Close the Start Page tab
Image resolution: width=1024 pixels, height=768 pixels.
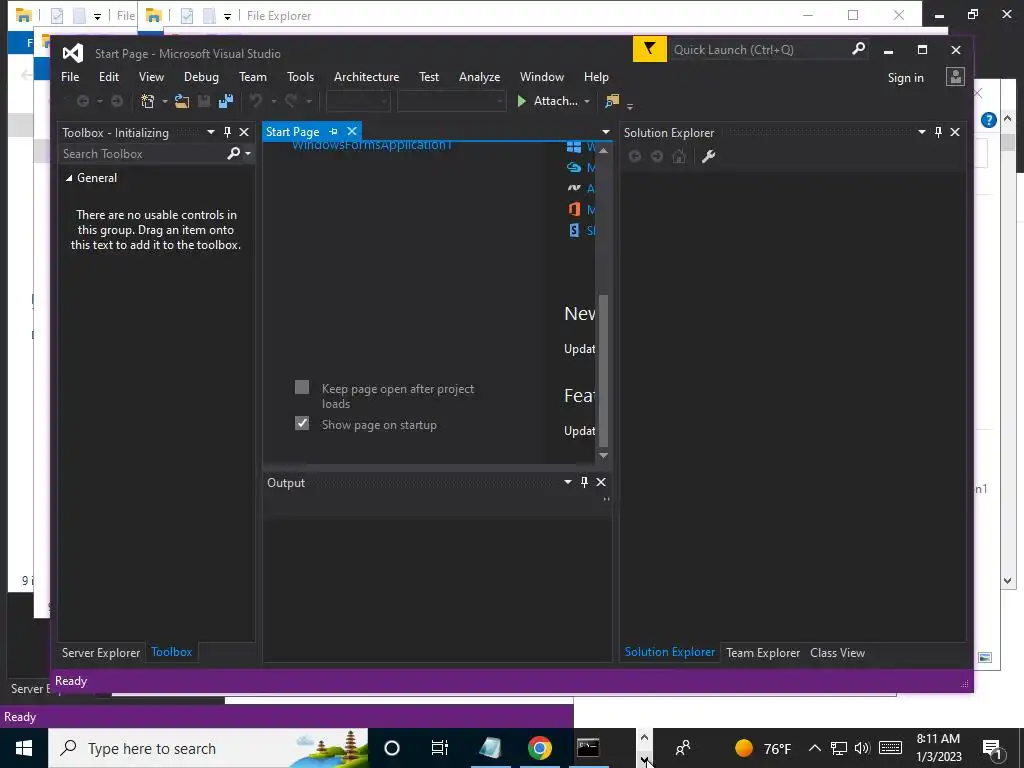click(x=352, y=131)
